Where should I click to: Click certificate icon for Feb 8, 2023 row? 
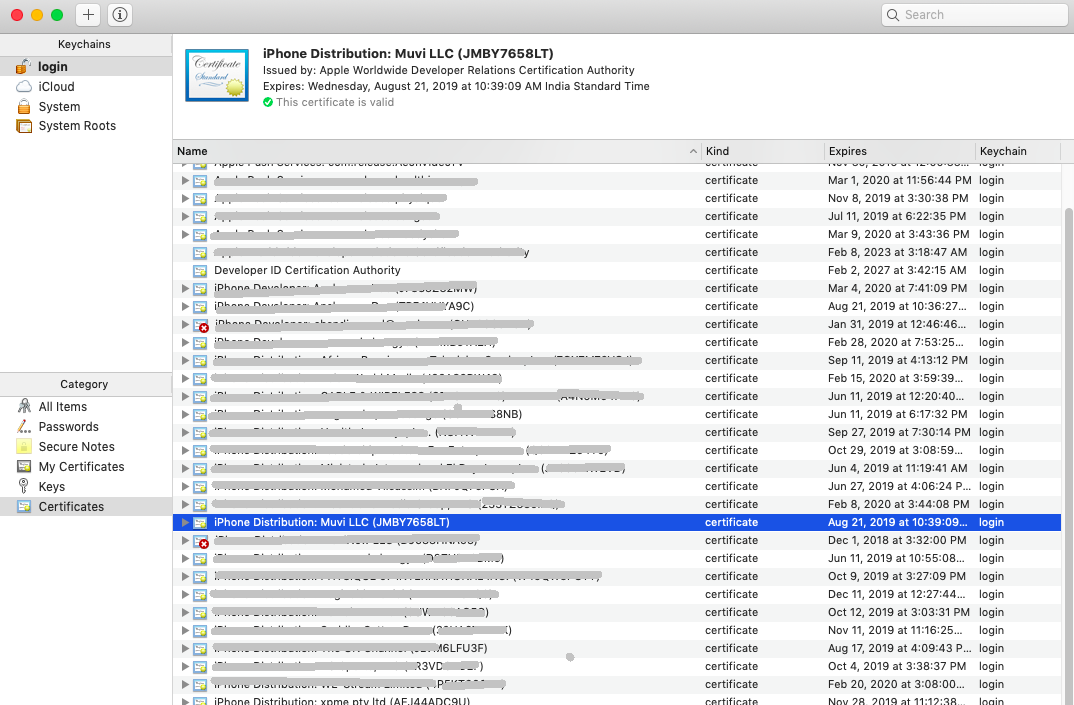200,253
